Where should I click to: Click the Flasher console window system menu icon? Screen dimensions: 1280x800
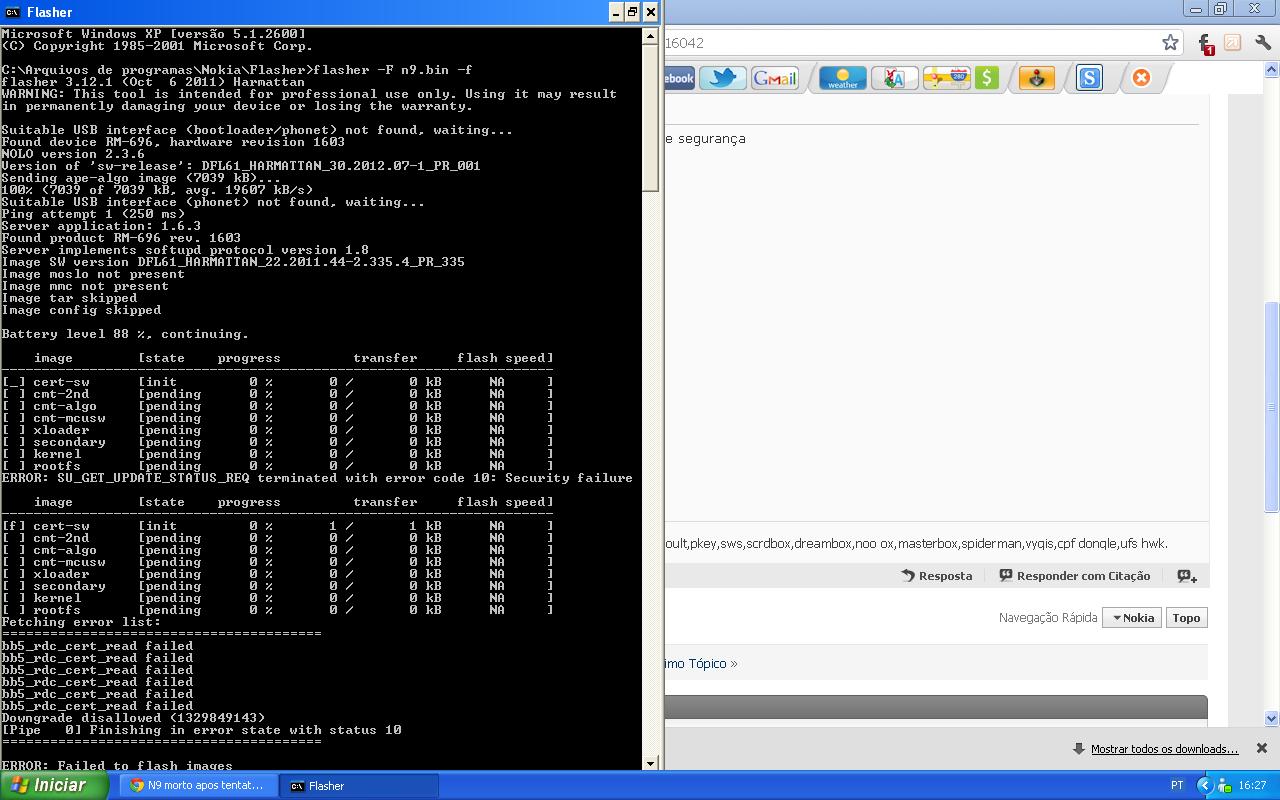pos(13,12)
